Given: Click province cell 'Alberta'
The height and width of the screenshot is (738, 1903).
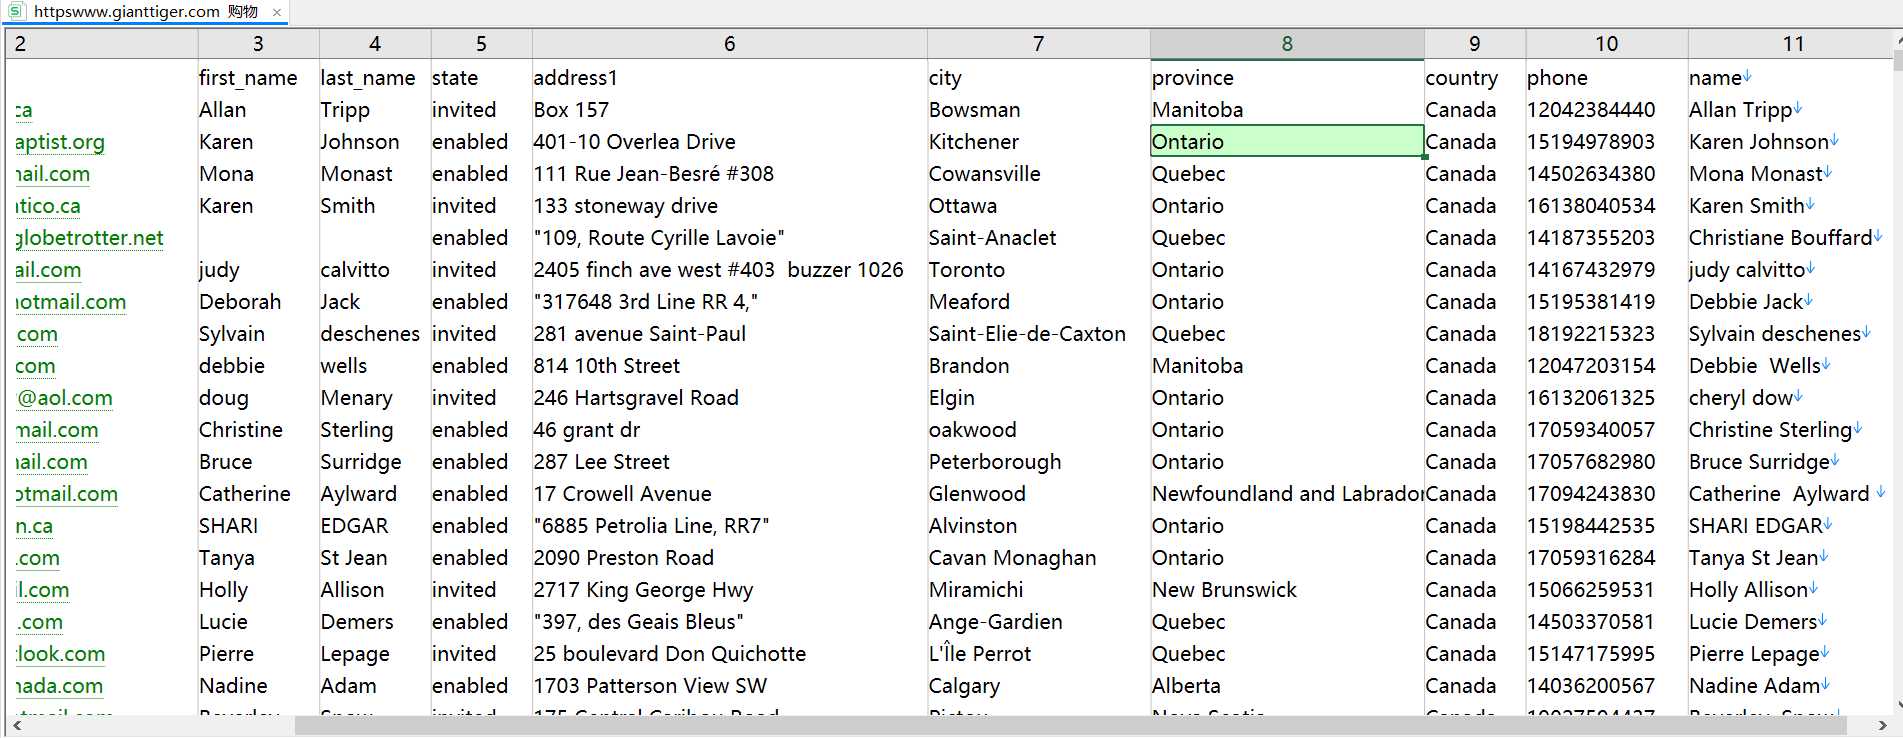Looking at the screenshot, I should pyautogui.click(x=1287, y=686).
